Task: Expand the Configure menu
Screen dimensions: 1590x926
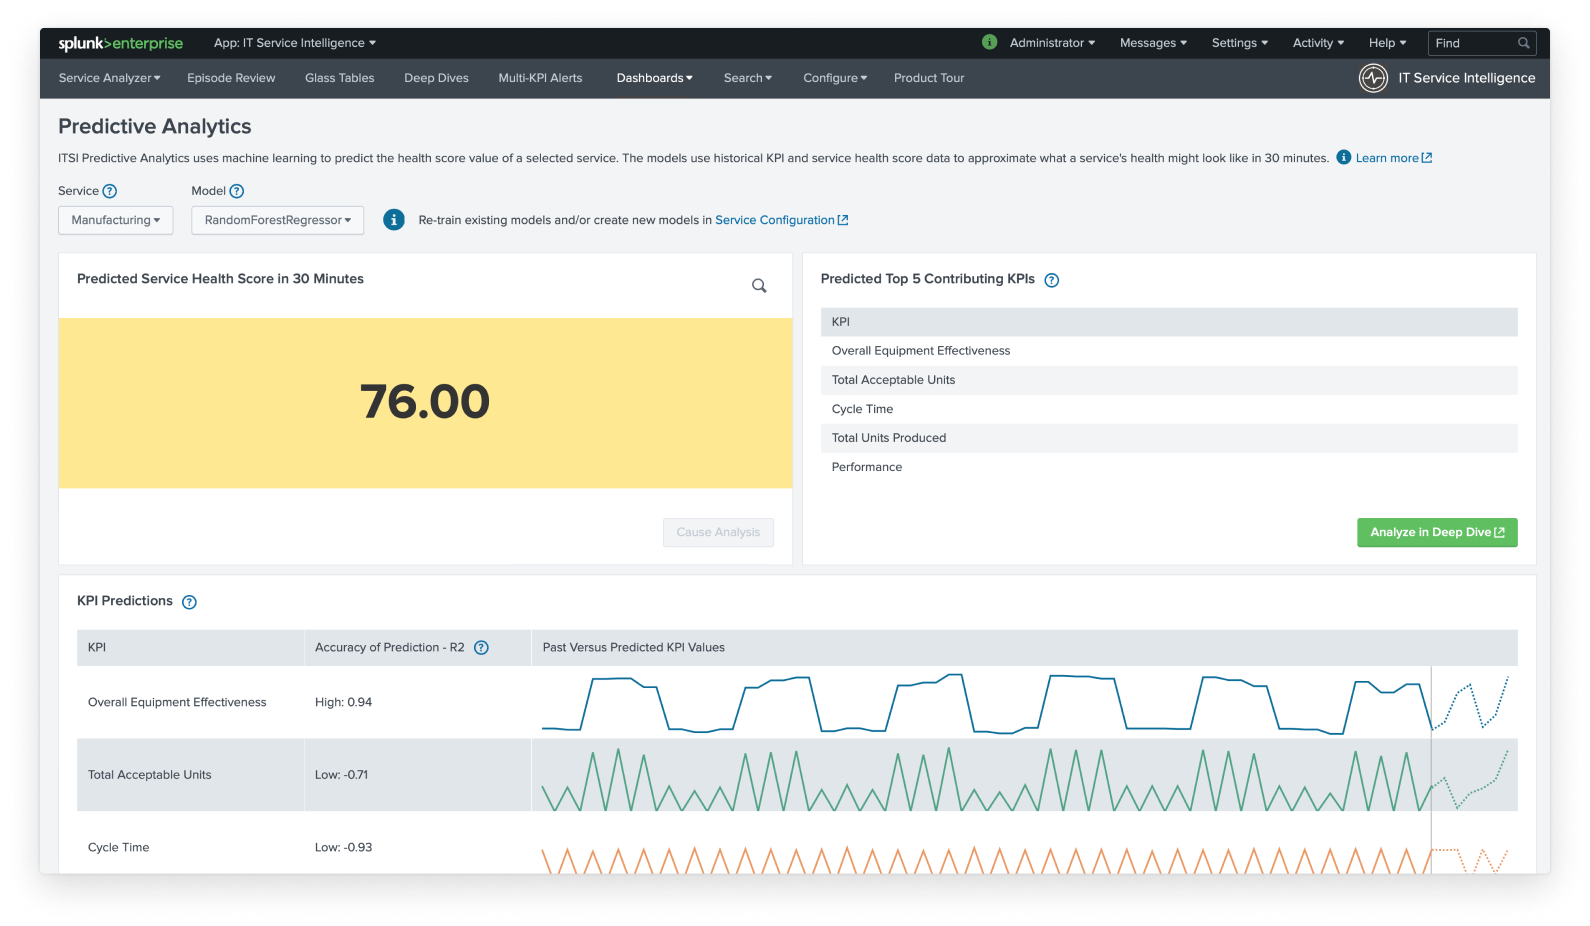Action: 835,78
